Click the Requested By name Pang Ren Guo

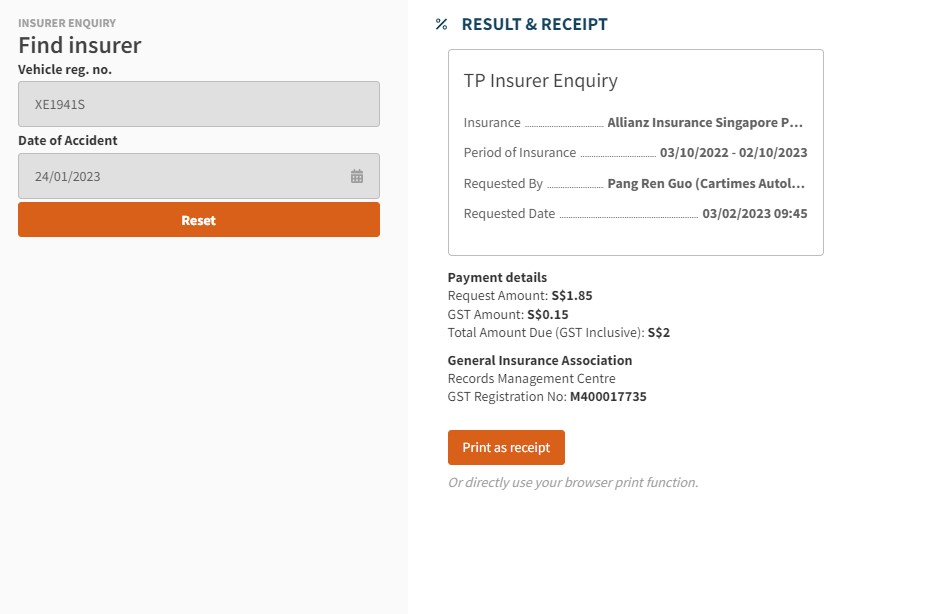click(705, 184)
